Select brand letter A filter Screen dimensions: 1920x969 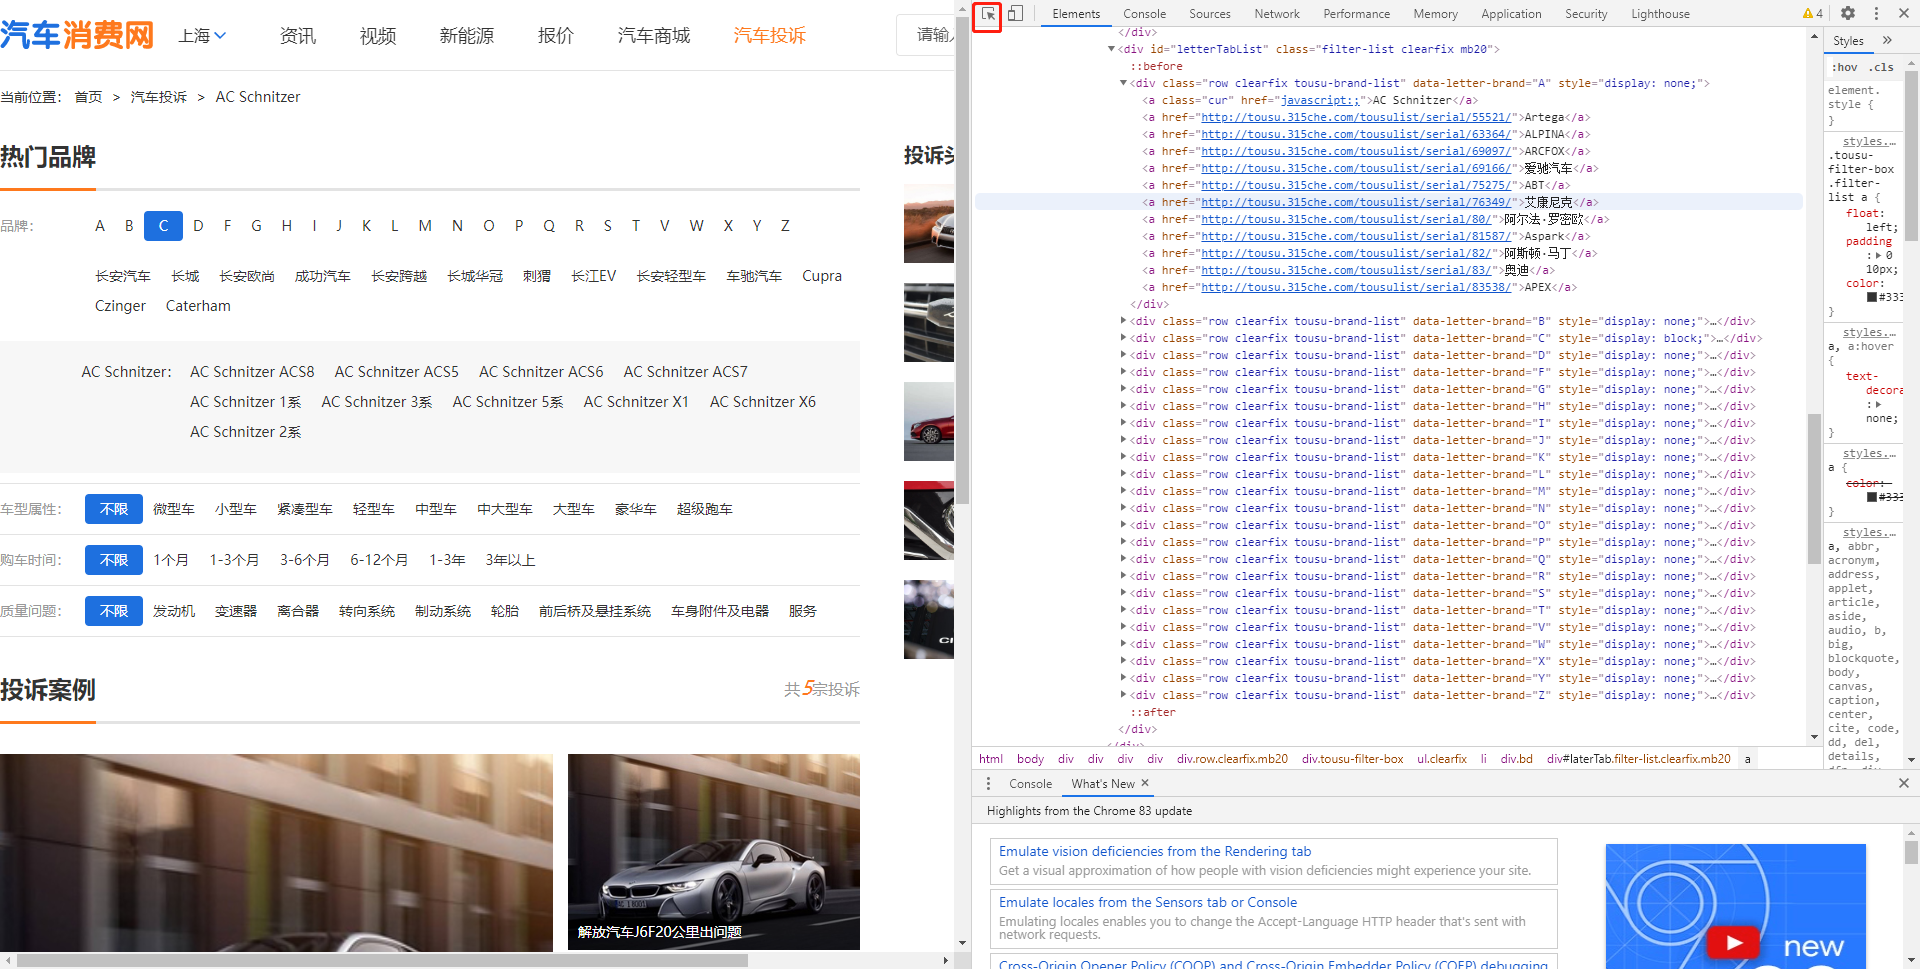(x=100, y=226)
